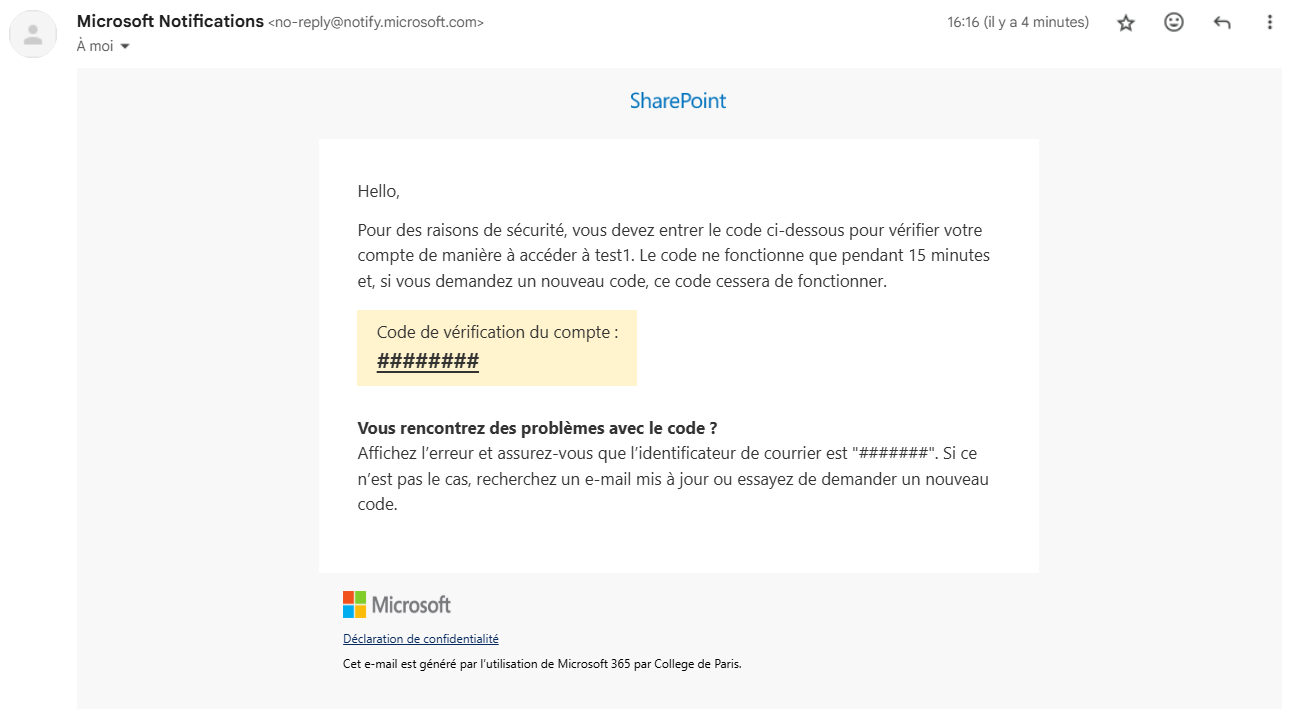Add an emoji reaction to the email
The height and width of the screenshot is (727, 1299).
point(1173,22)
